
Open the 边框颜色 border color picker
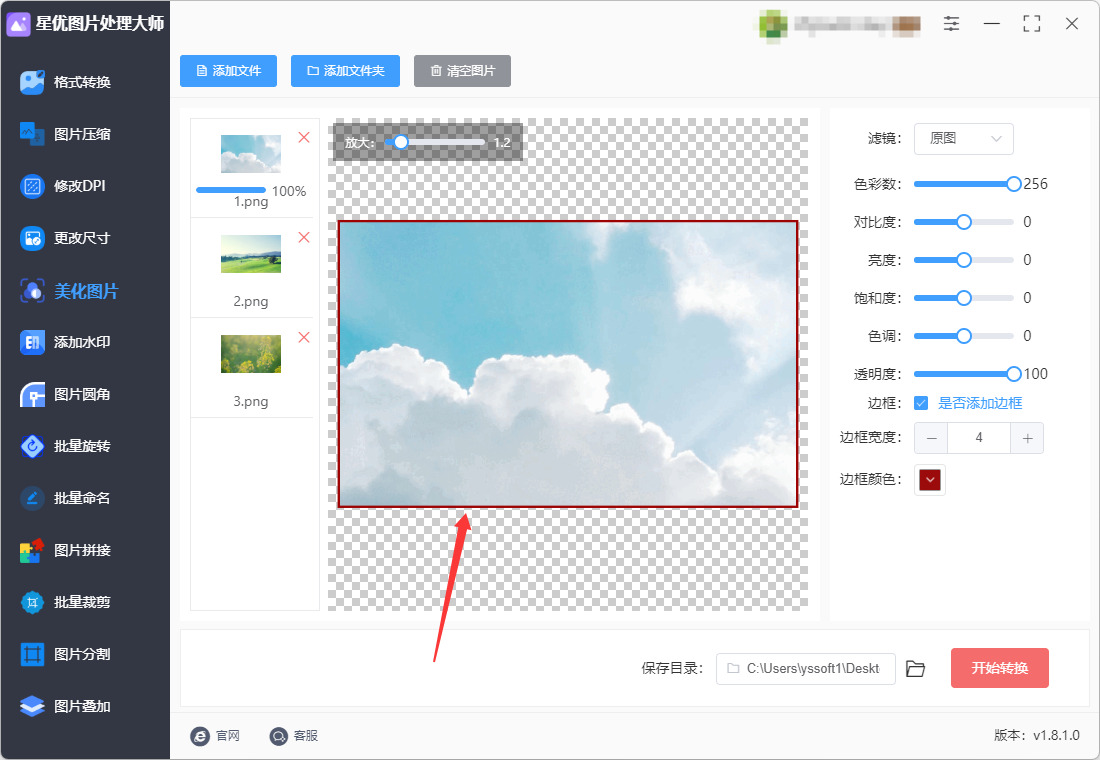930,480
